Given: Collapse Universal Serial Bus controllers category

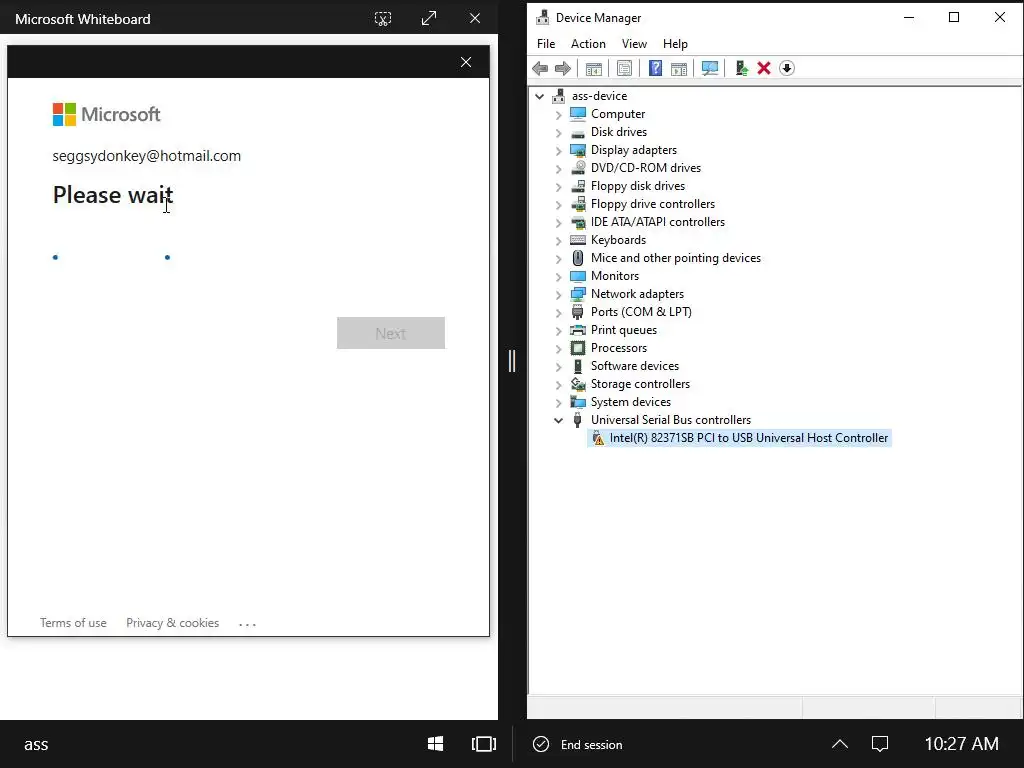Looking at the screenshot, I should point(558,420).
